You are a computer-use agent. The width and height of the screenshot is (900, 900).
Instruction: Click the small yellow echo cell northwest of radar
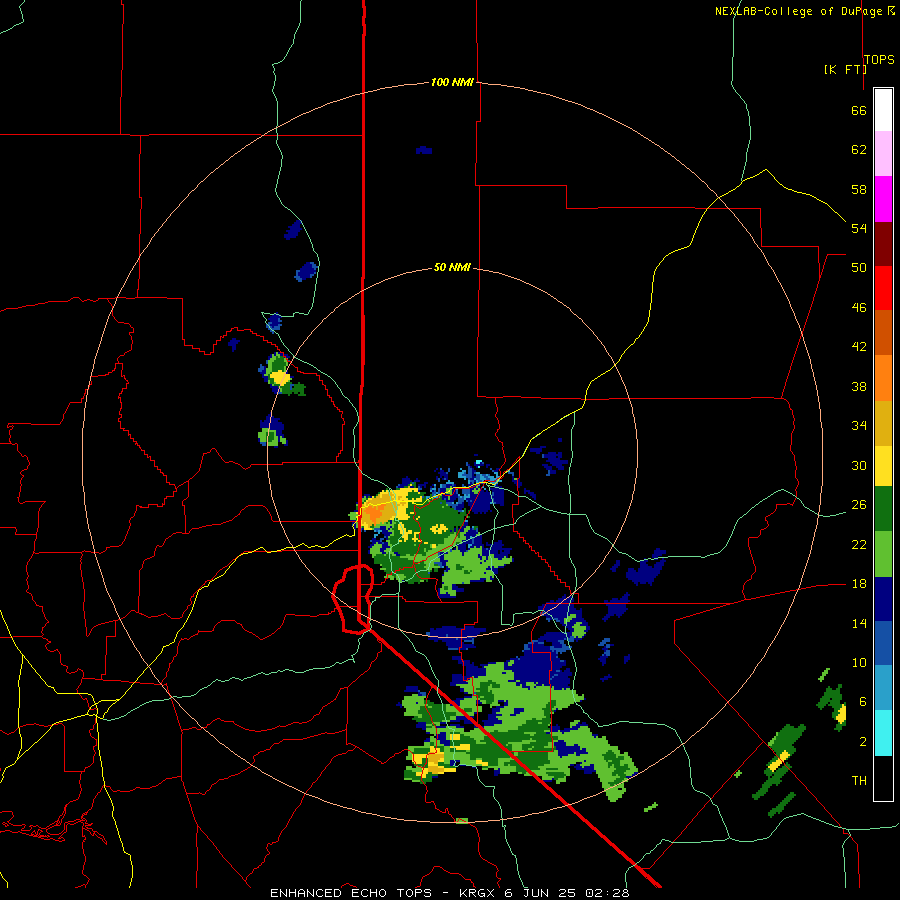click(x=280, y=378)
